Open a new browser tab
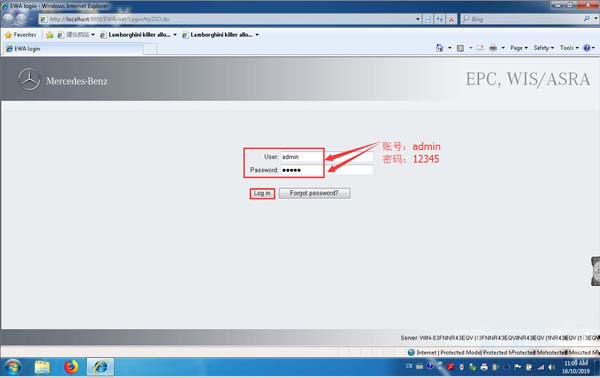 click(x=150, y=49)
